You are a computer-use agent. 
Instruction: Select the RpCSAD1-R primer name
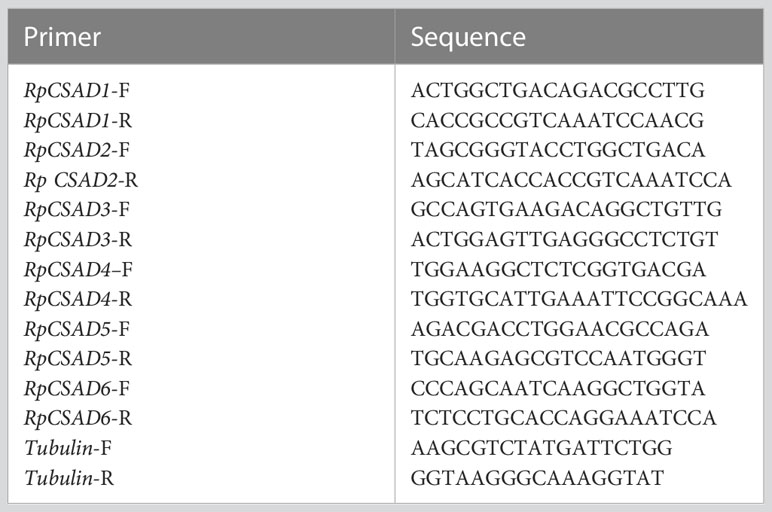[x=78, y=121]
